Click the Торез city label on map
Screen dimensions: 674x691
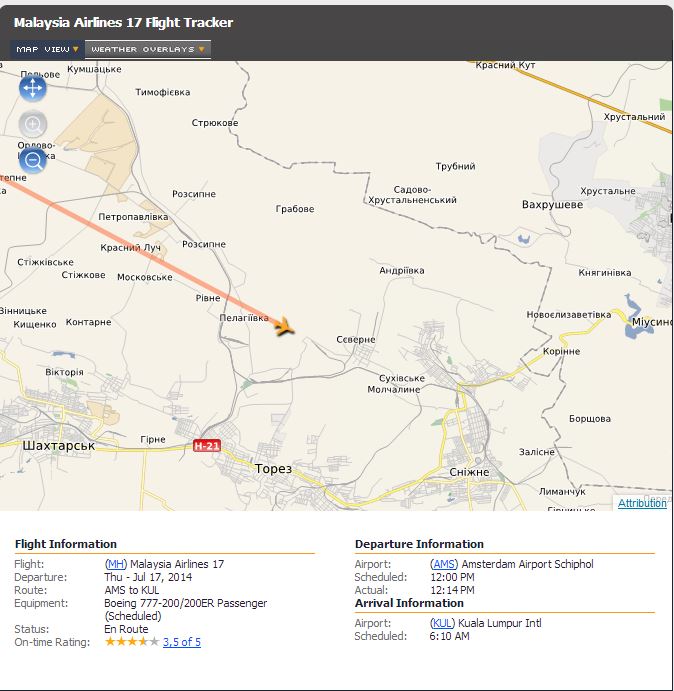[x=273, y=469]
